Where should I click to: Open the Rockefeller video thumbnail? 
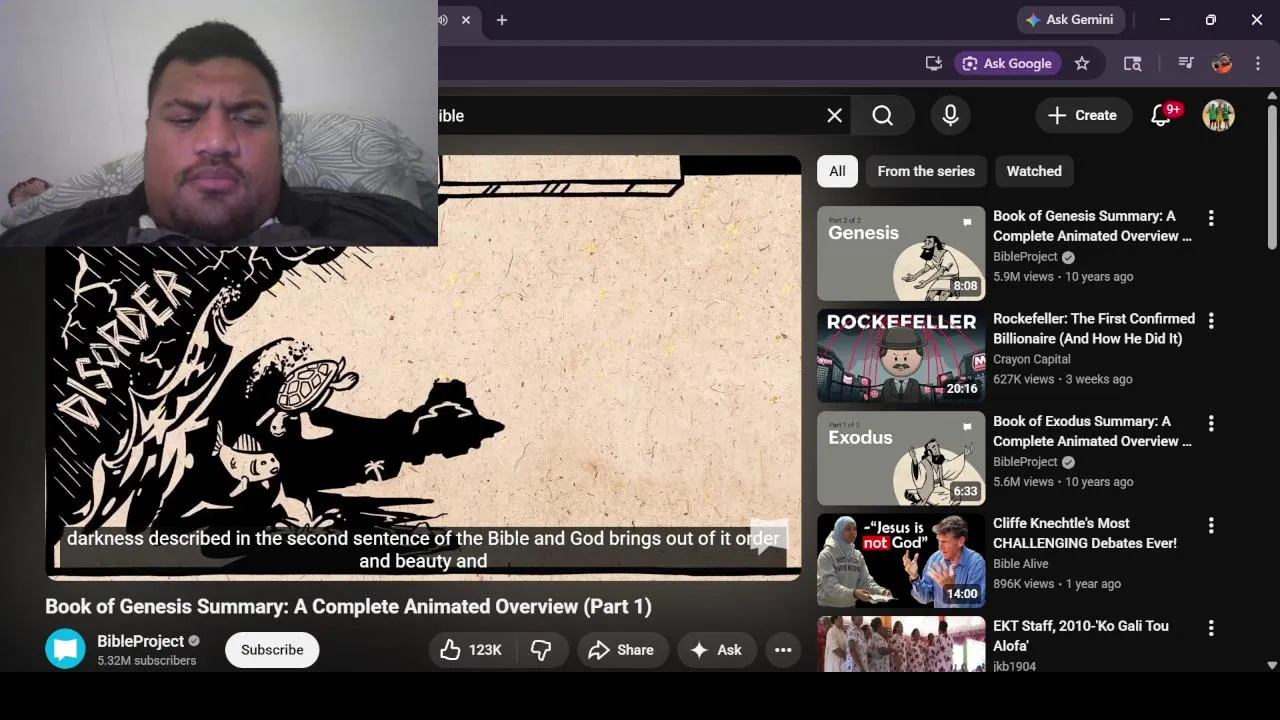(901, 356)
